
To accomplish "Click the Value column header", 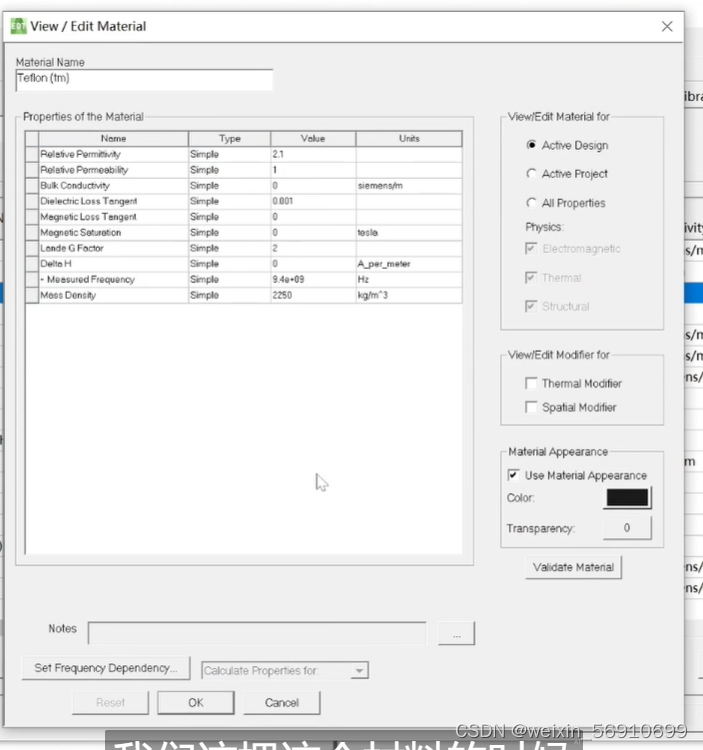I will pos(313,139).
